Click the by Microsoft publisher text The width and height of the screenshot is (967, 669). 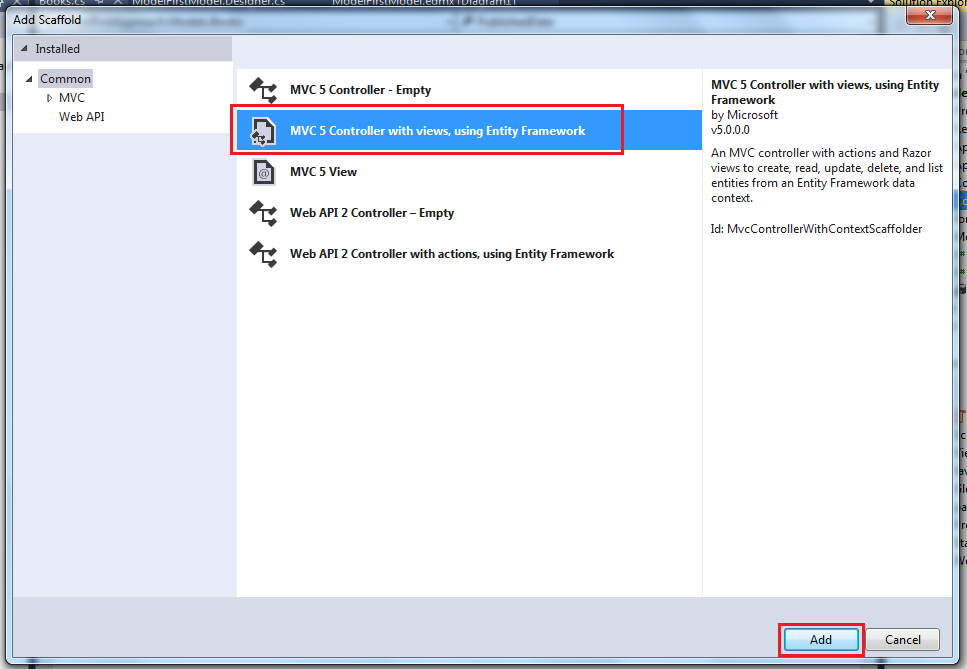(x=744, y=115)
